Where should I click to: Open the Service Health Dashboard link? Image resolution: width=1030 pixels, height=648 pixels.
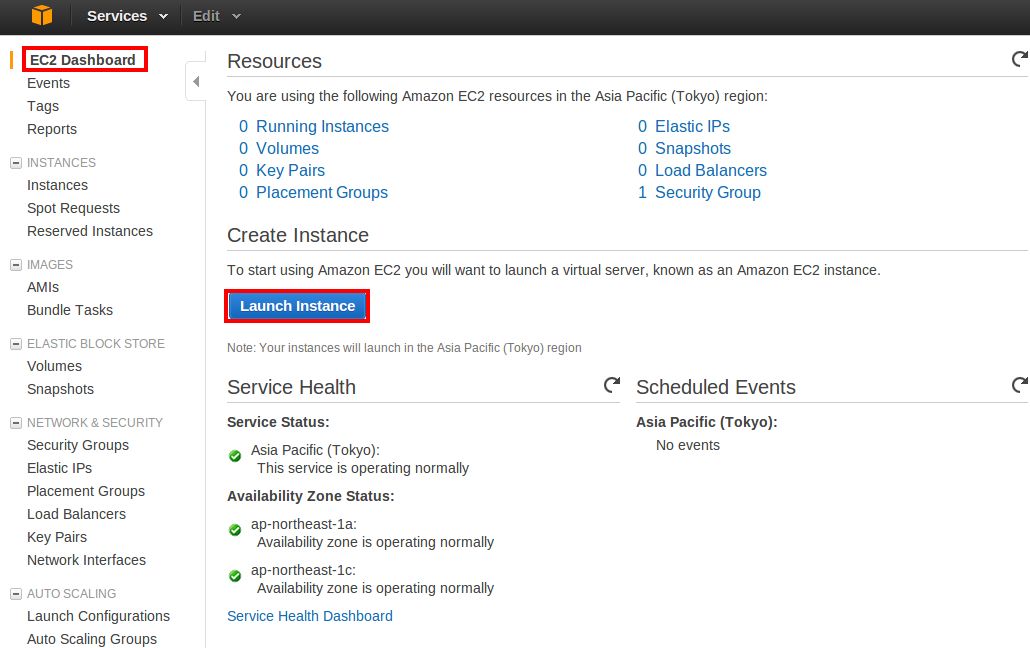[x=310, y=616]
